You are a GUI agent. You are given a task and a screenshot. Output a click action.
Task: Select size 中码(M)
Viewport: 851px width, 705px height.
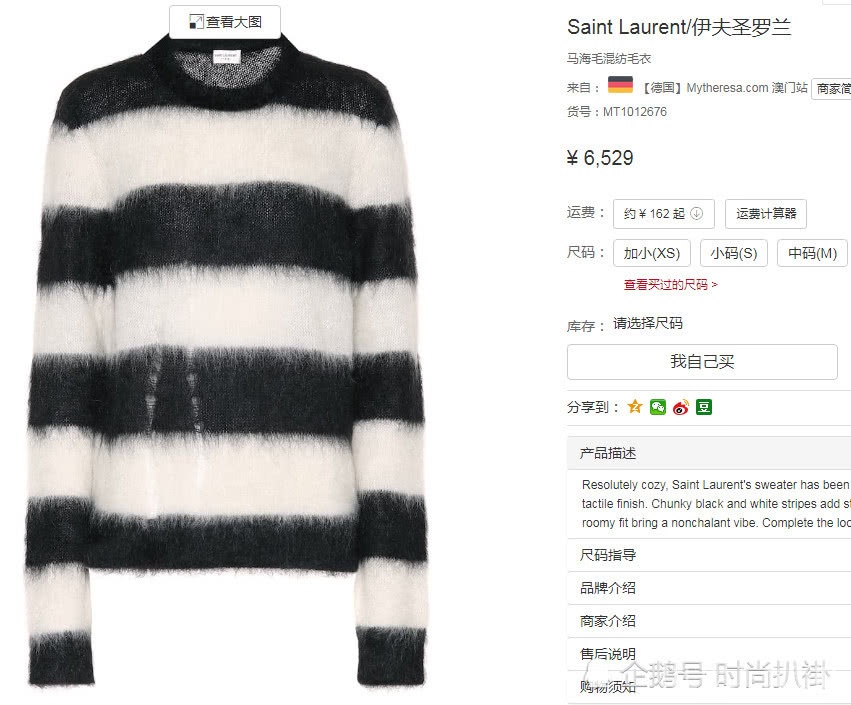[812, 253]
